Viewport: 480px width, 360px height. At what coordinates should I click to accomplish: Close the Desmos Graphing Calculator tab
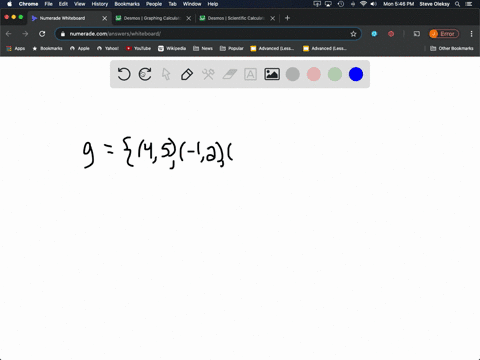pos(189,18)
